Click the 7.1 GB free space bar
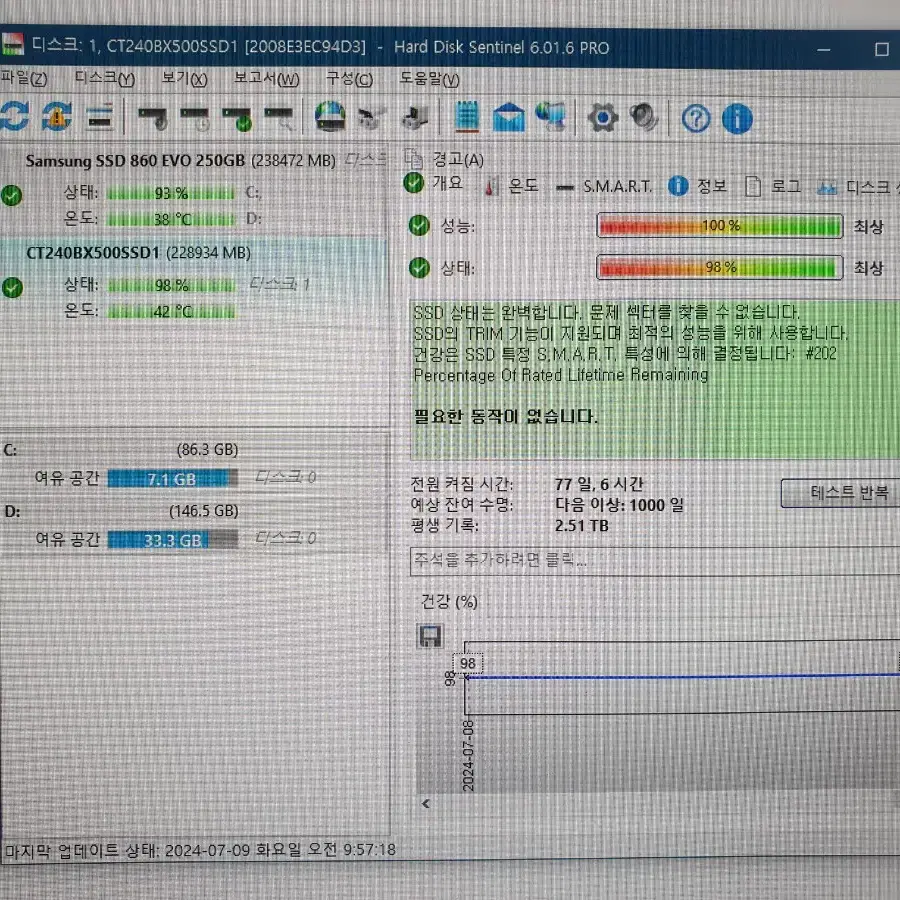The height and width of the screenshot is (900, 900). 172,479
